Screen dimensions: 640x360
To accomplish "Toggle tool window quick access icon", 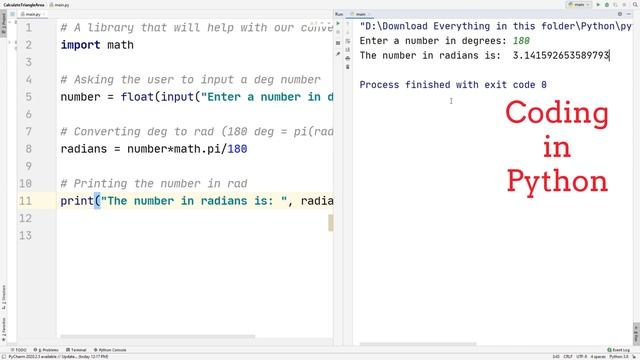I will (4, 356).
